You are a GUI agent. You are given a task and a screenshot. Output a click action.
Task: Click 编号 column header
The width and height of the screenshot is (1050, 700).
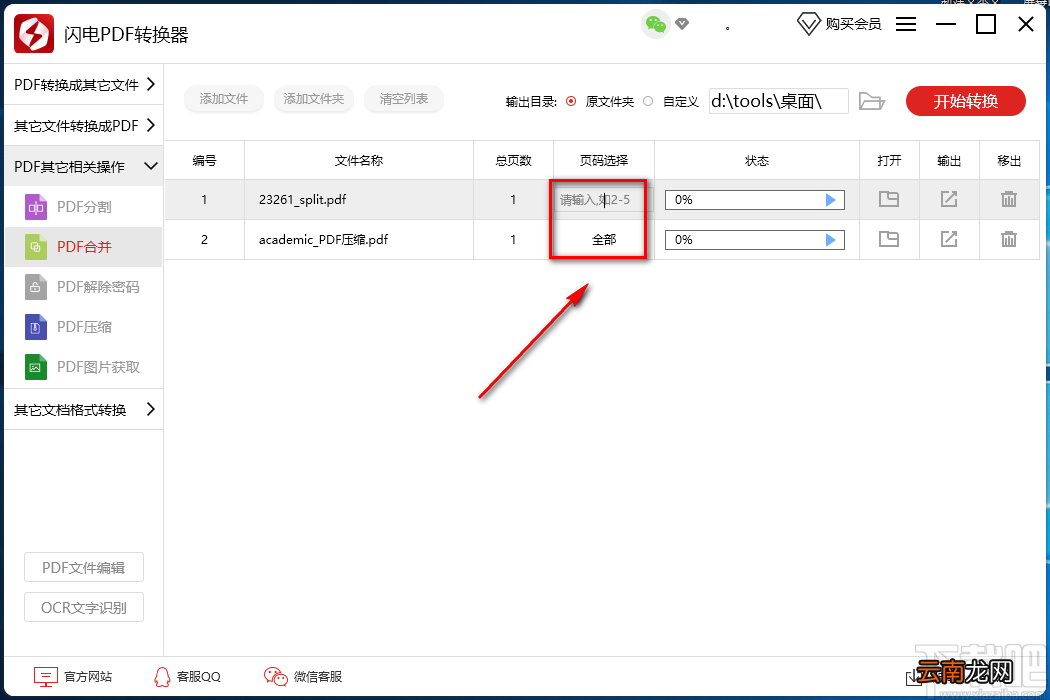click(204, 161)
